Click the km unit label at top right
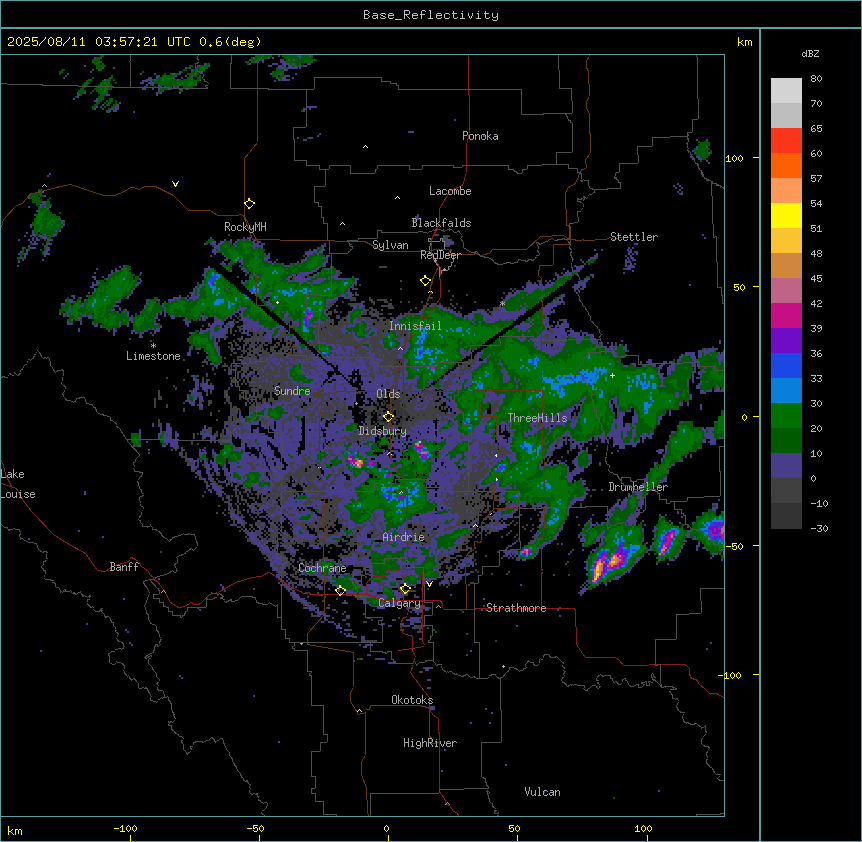 click(x=744, y=42)
